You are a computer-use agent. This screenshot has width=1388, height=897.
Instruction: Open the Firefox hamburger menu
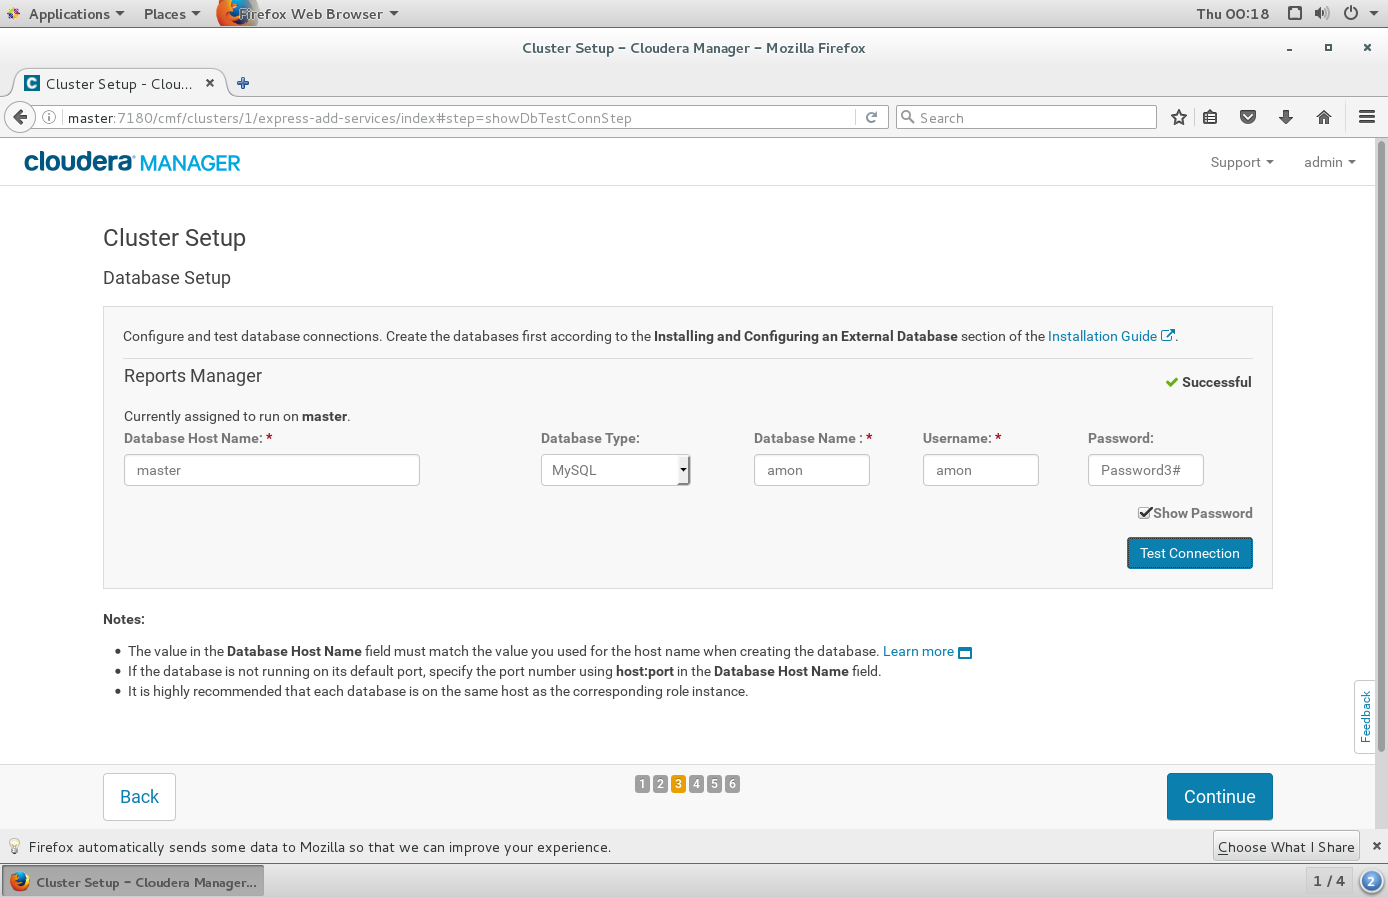(x=1367, y=117)
